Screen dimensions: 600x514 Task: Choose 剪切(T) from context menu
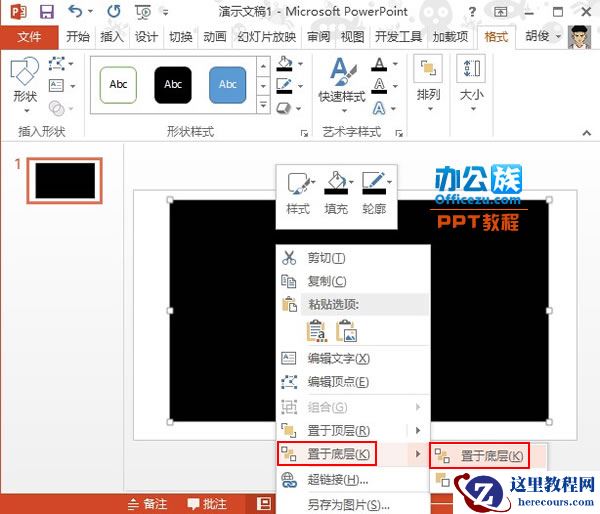[x=353, y=258]
